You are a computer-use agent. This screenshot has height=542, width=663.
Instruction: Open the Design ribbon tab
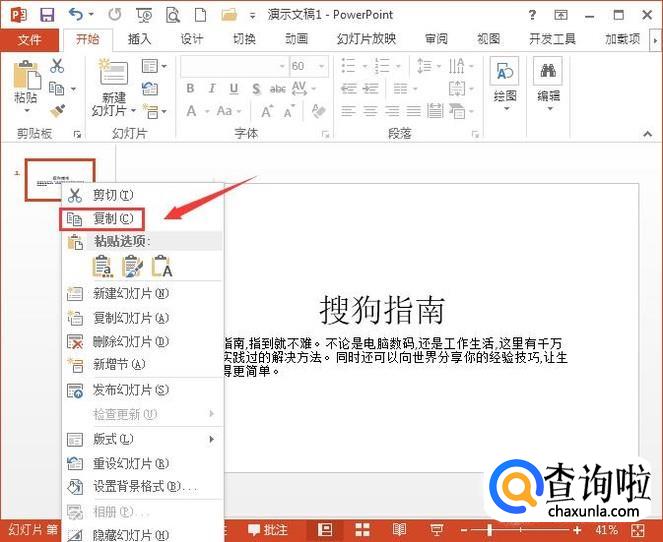192,39
